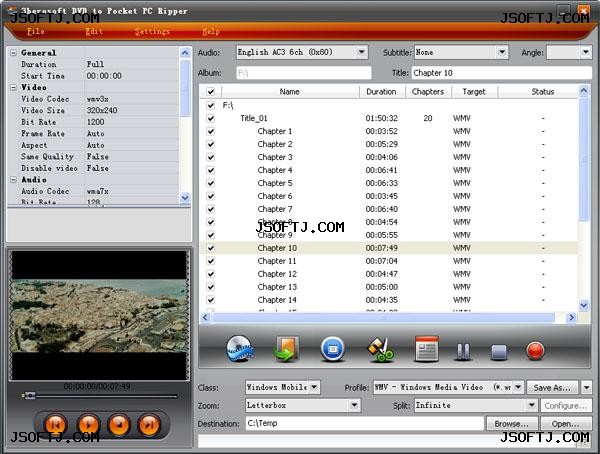Click the Open... button
Screen dimensions: 600x454
pyautogui.click(x=565, y=423)
